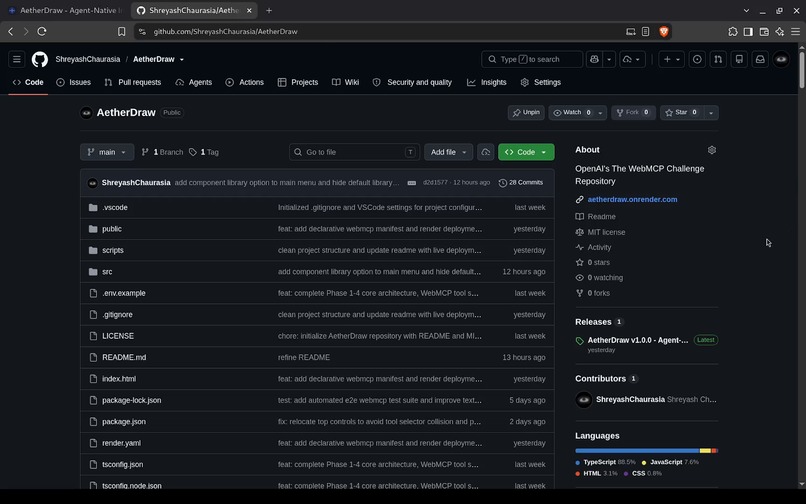Go back to previous page
806x504 pixels.
(x=10, y=31)
